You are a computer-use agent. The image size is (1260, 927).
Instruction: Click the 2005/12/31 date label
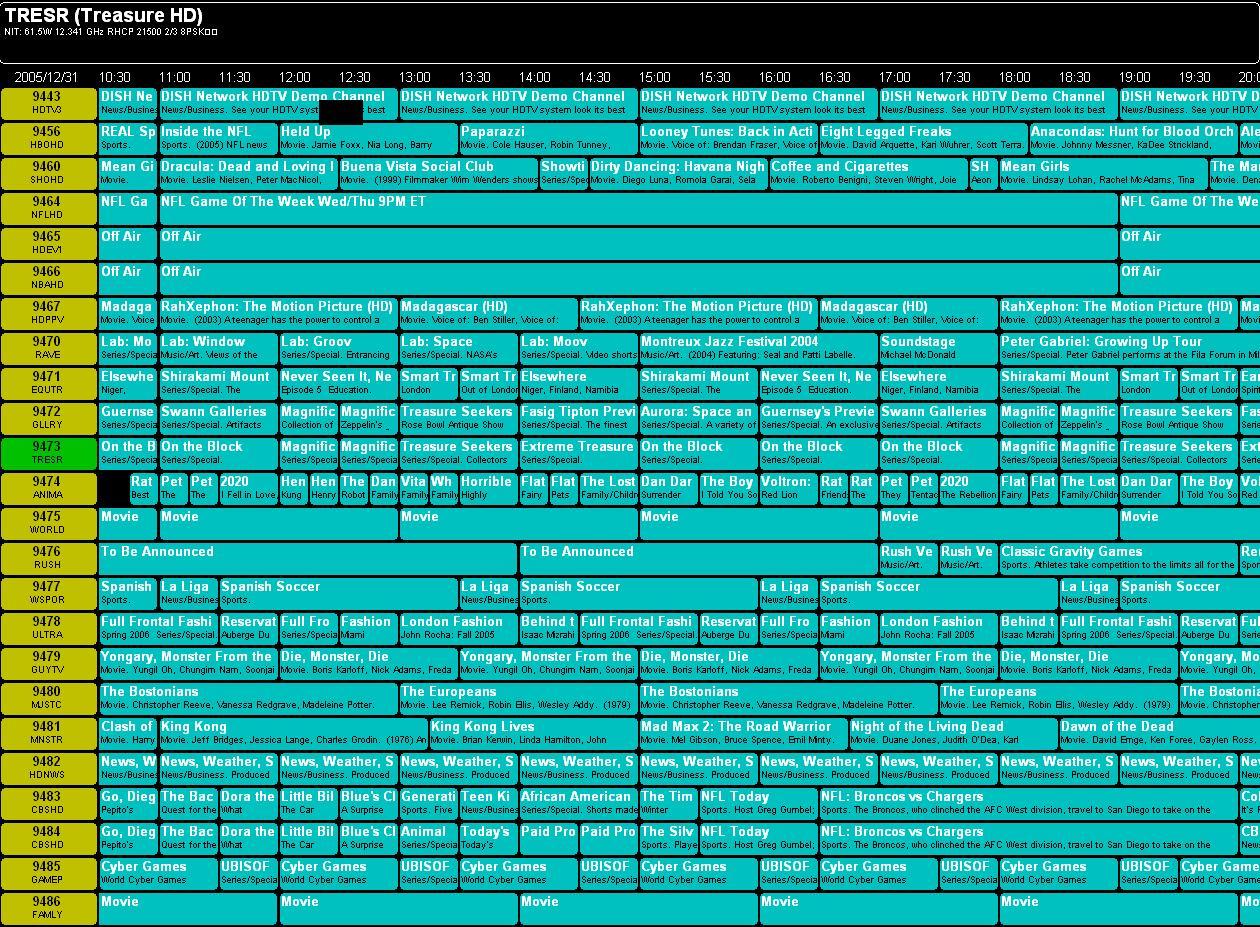click(x=46, y=77)
